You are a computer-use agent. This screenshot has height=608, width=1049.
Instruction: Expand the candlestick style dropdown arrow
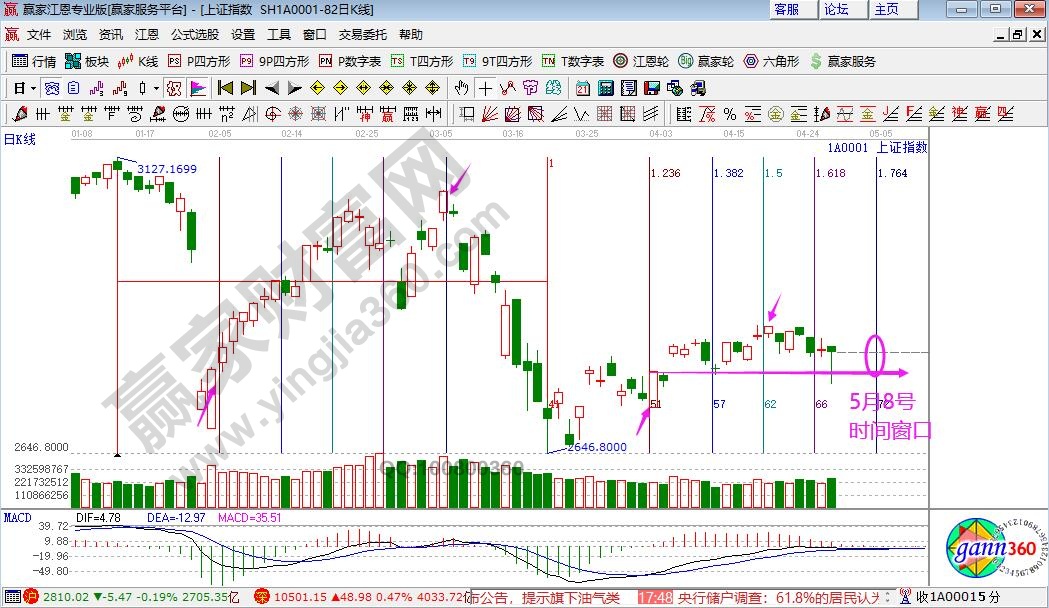coord(156,87)
